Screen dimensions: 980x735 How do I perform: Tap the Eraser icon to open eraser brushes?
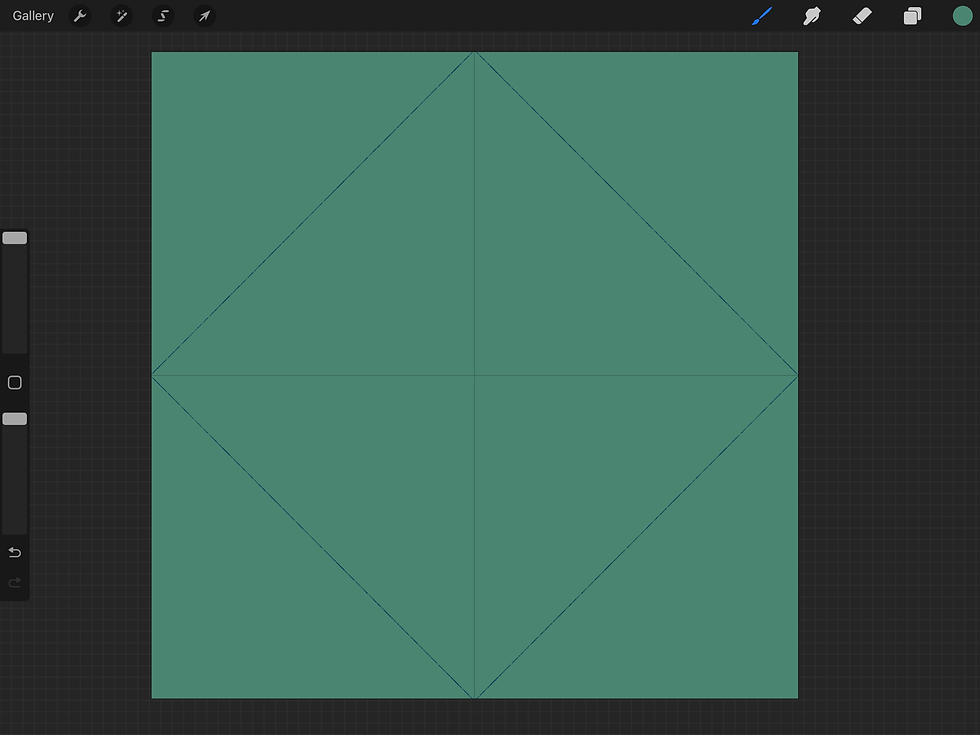[x=861, y=15]
